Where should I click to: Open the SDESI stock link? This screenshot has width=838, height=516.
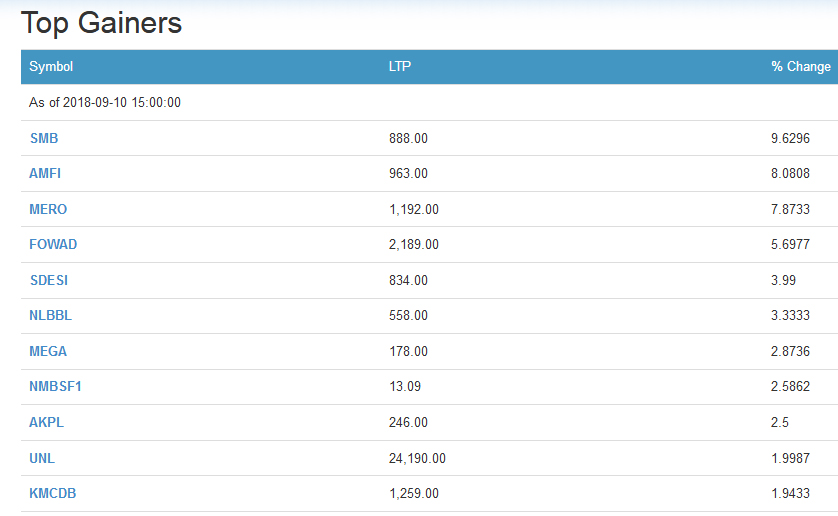49,280
